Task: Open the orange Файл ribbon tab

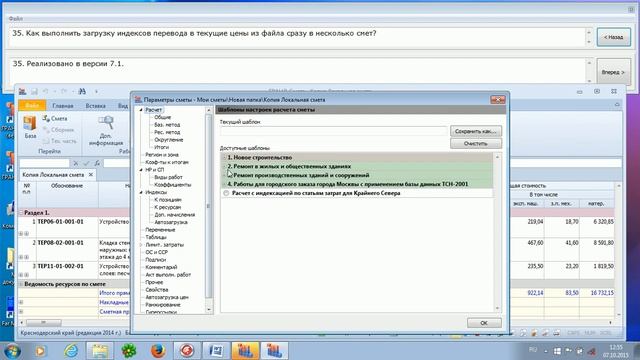Action: click(32, 106)
